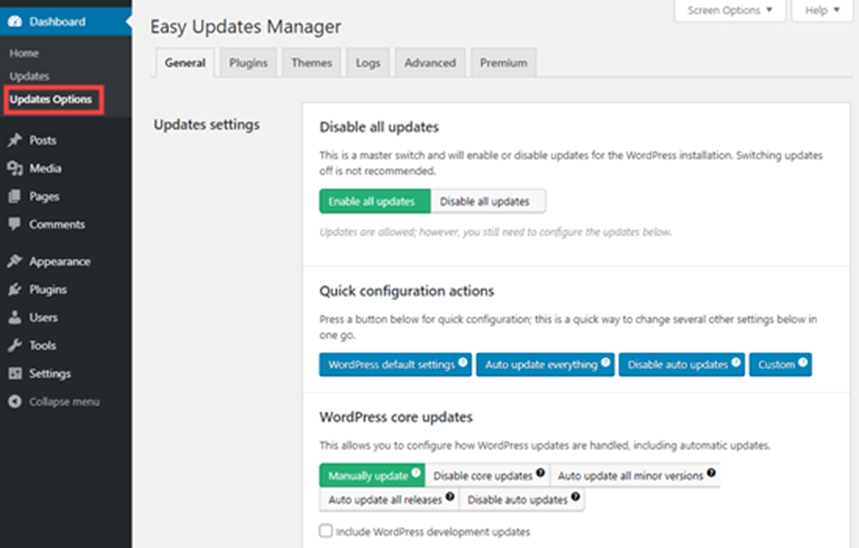Open Home under Dashboard
The image size is (859, 548).
click(x=24, y=53)
